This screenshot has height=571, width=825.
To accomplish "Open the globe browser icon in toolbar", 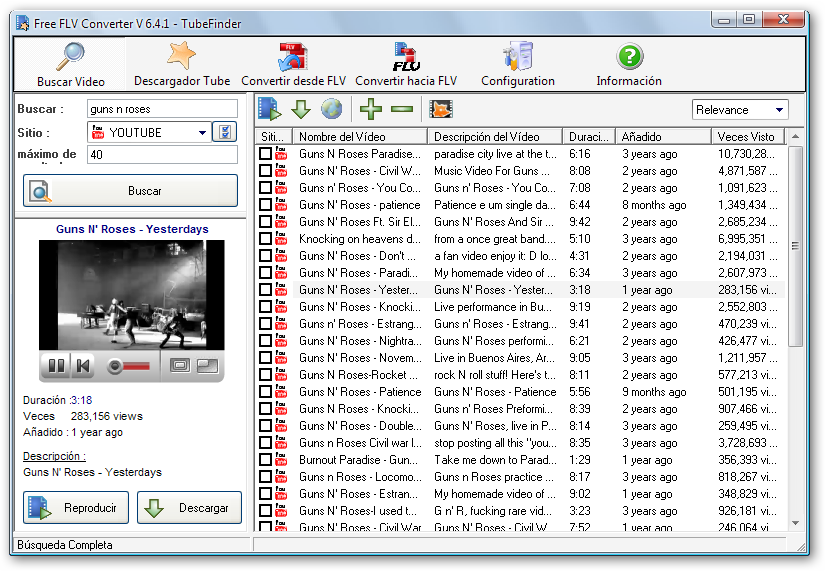I will point(331,109).
